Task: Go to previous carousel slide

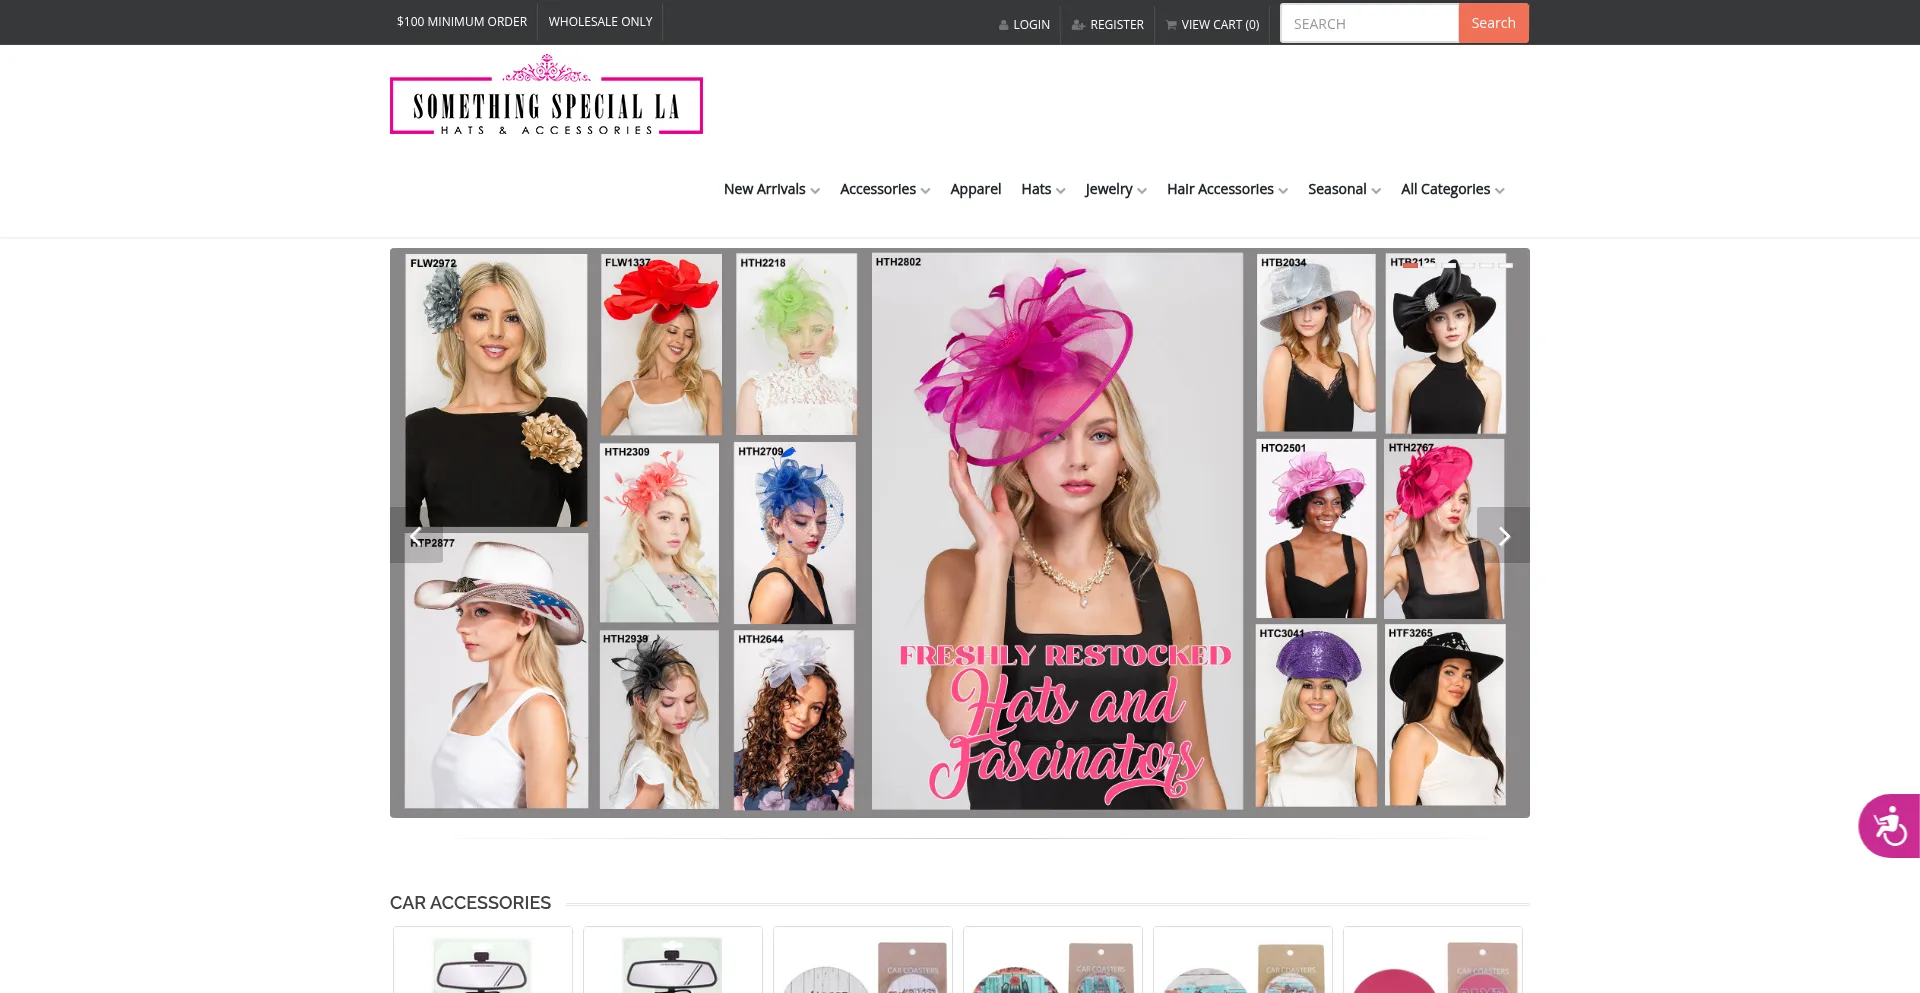Action: (416, 535)
